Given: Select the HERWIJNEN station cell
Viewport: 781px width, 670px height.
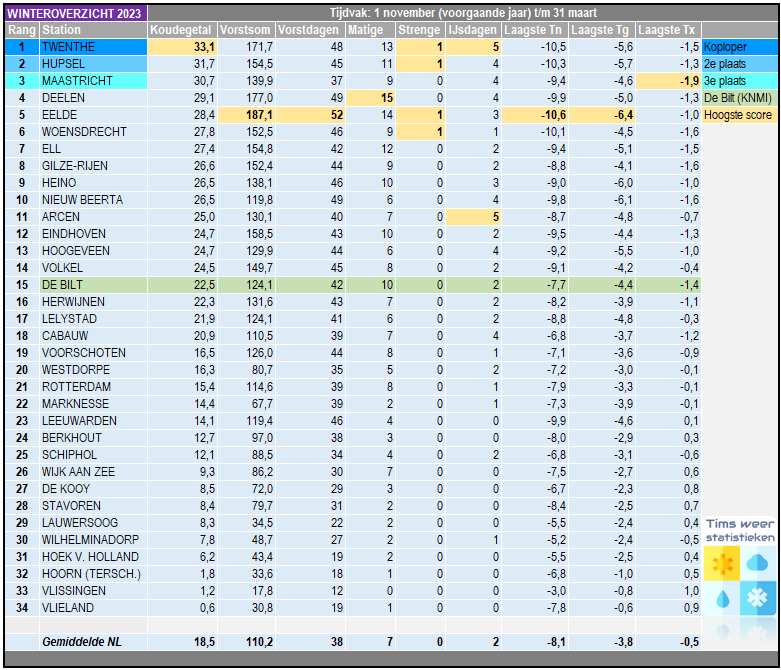Looking at the screenshot, I should pyautogui.click(x=94, y=302).
